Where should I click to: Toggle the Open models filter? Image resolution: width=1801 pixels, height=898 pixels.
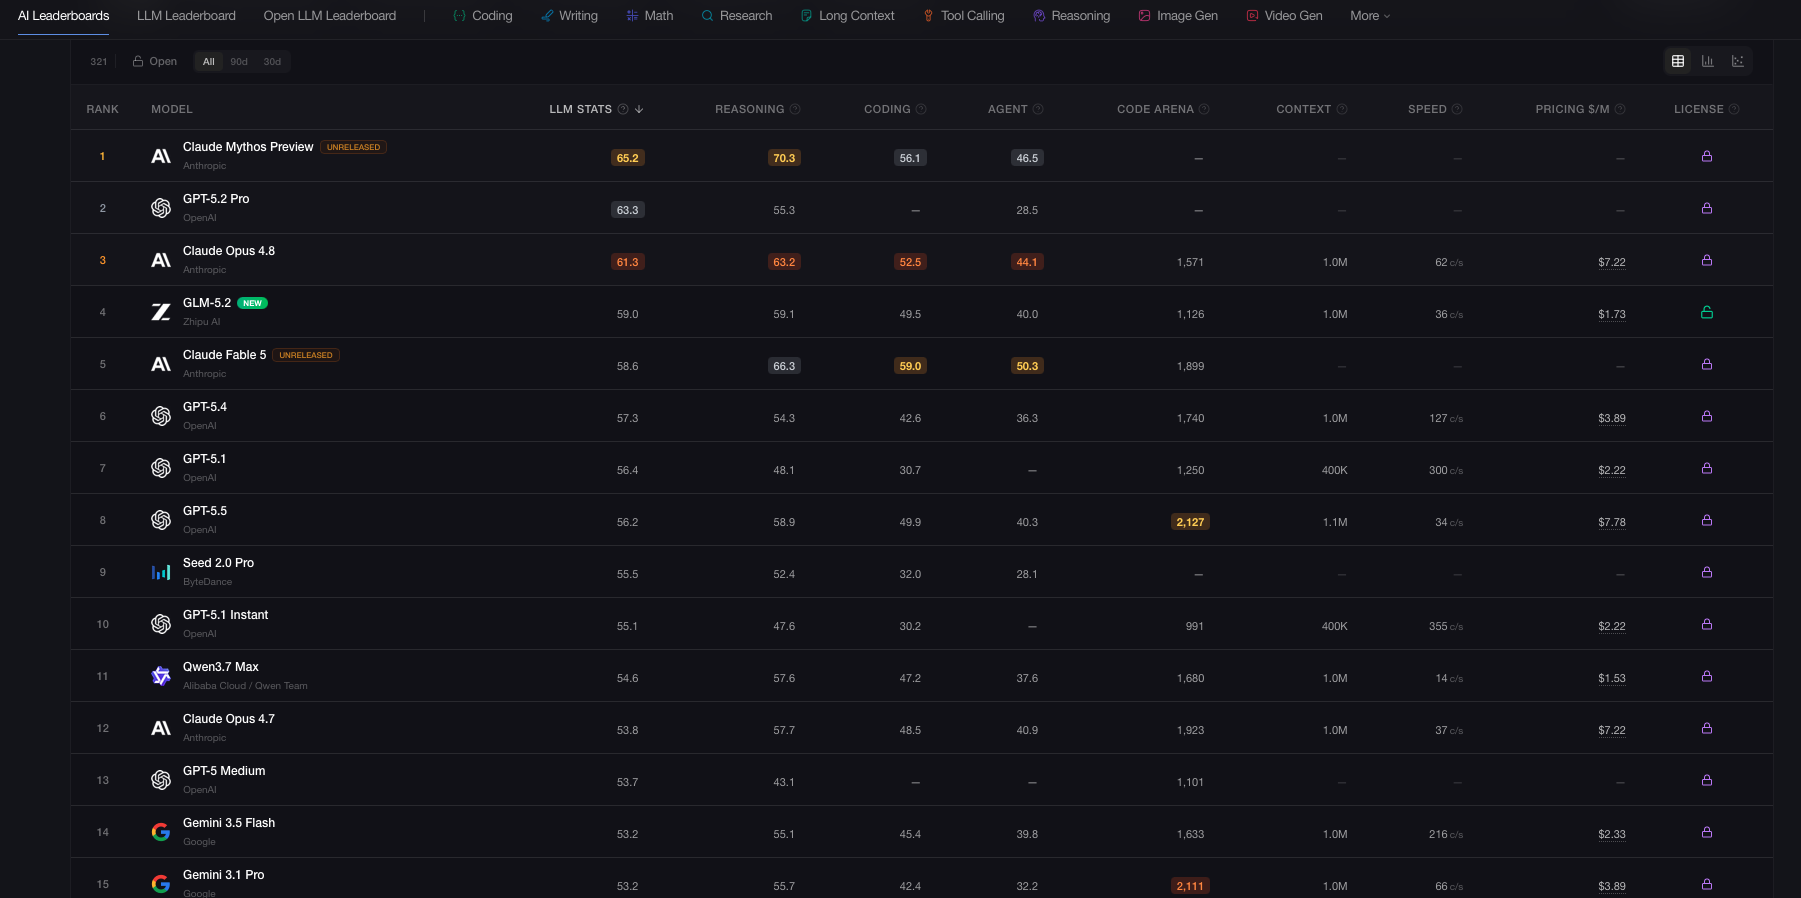155,61
